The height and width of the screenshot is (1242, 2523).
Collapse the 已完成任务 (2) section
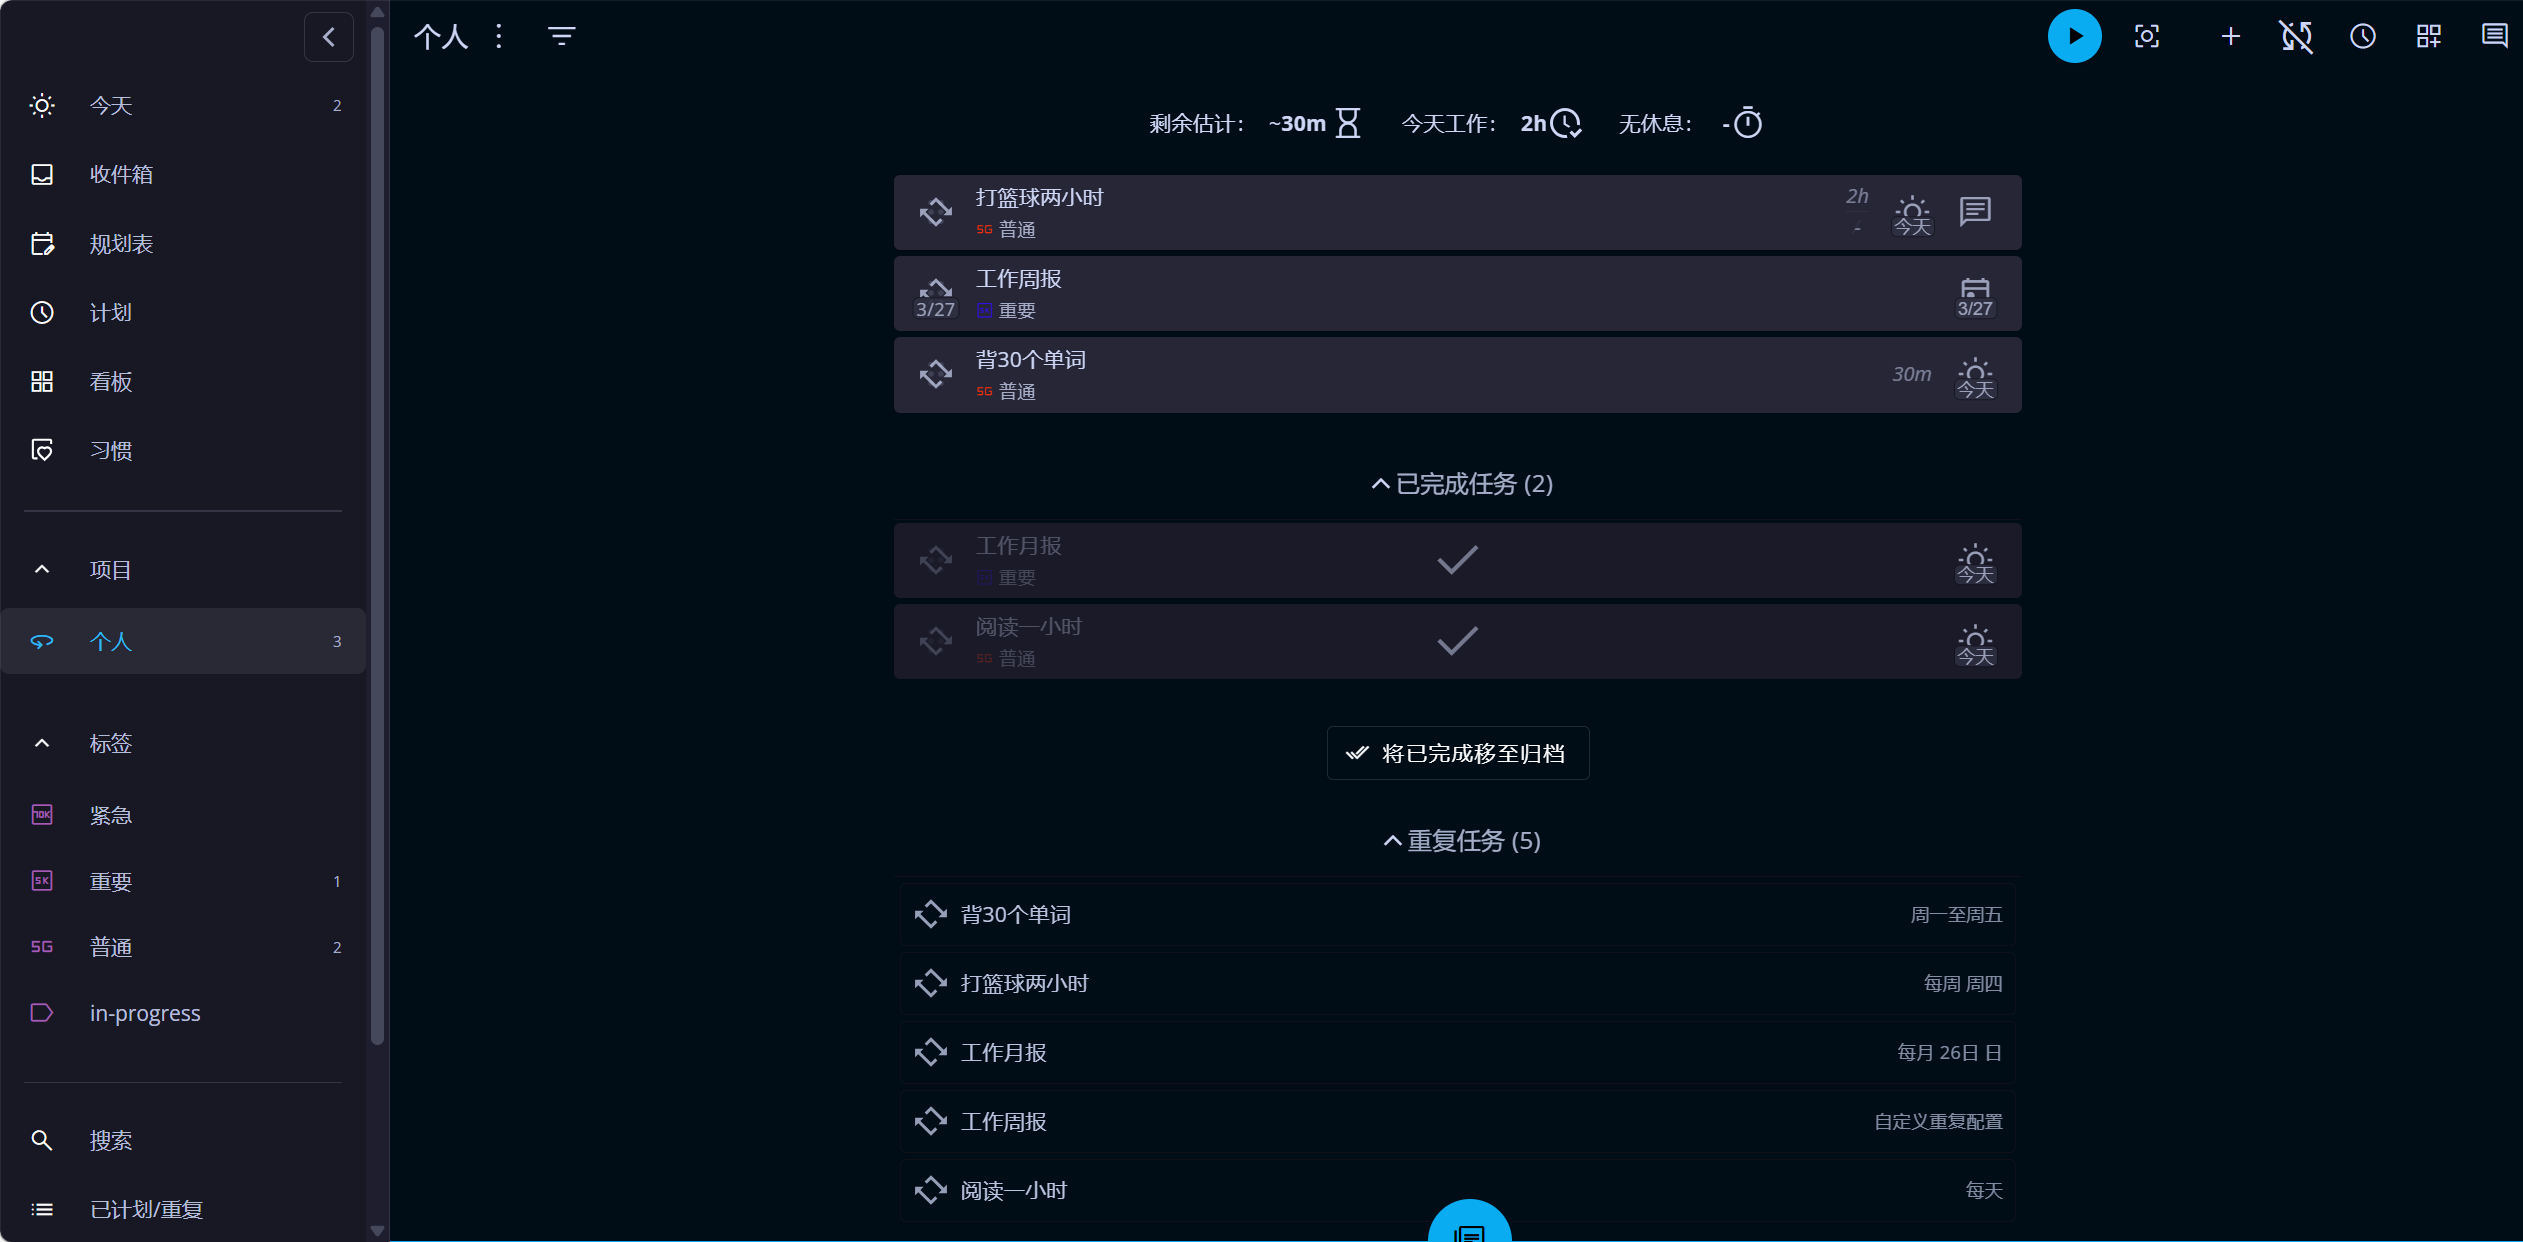(x=1460, y=484)
